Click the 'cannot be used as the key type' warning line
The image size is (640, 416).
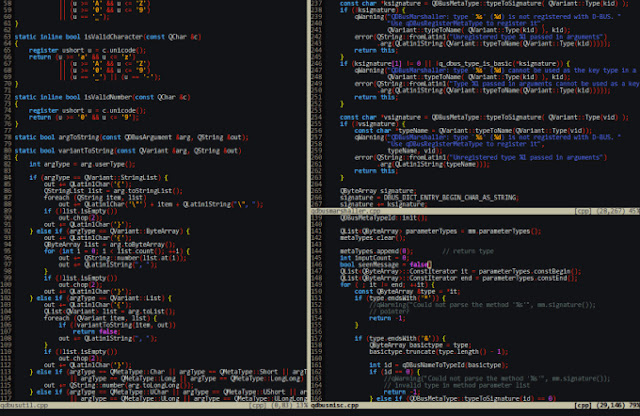pyautogui.click(x=495, y=70)
